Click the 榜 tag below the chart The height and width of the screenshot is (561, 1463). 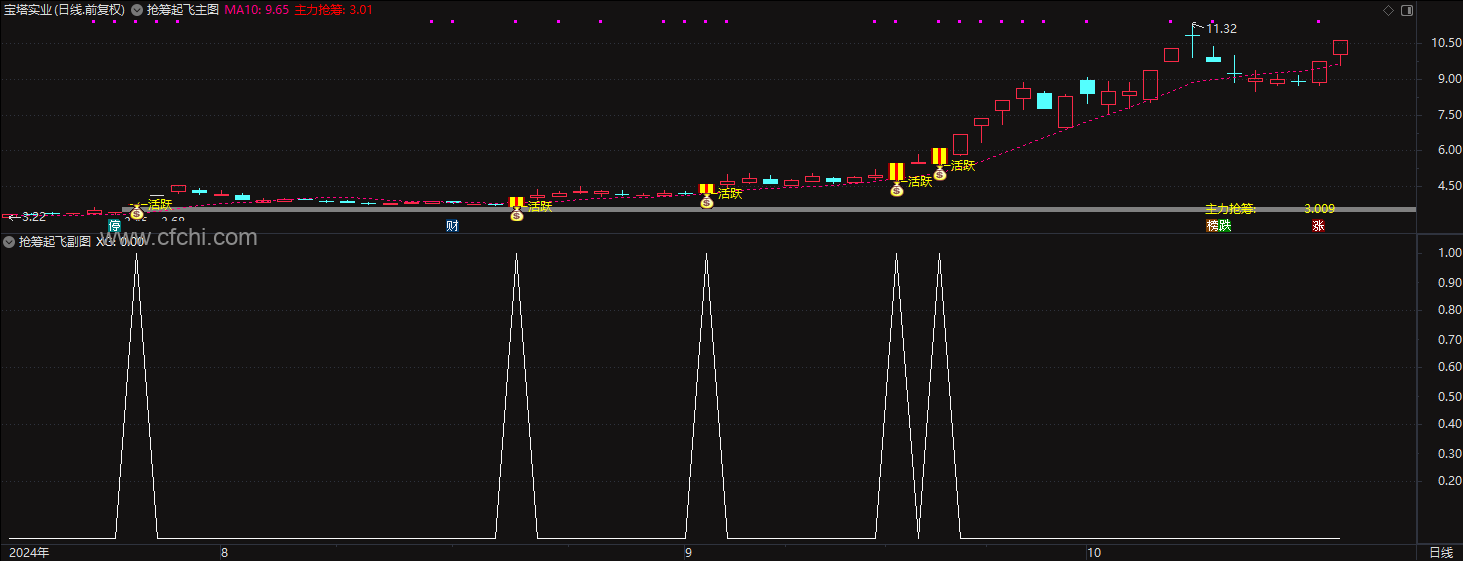point(1212,226)
